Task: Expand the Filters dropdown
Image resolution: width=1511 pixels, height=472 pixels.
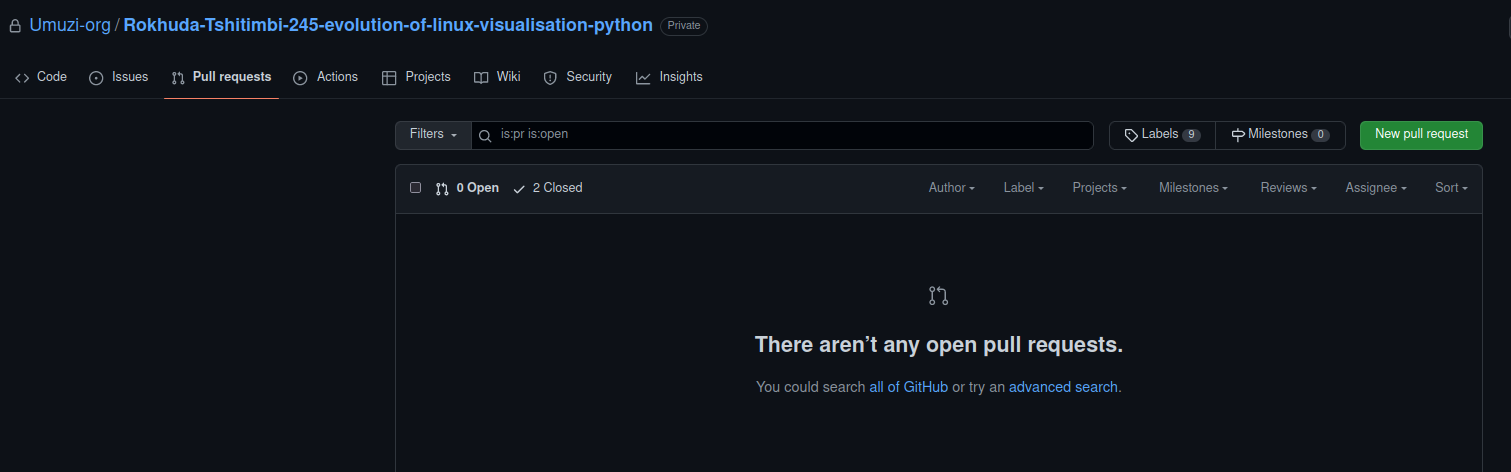Action: (x=433, y=134)
